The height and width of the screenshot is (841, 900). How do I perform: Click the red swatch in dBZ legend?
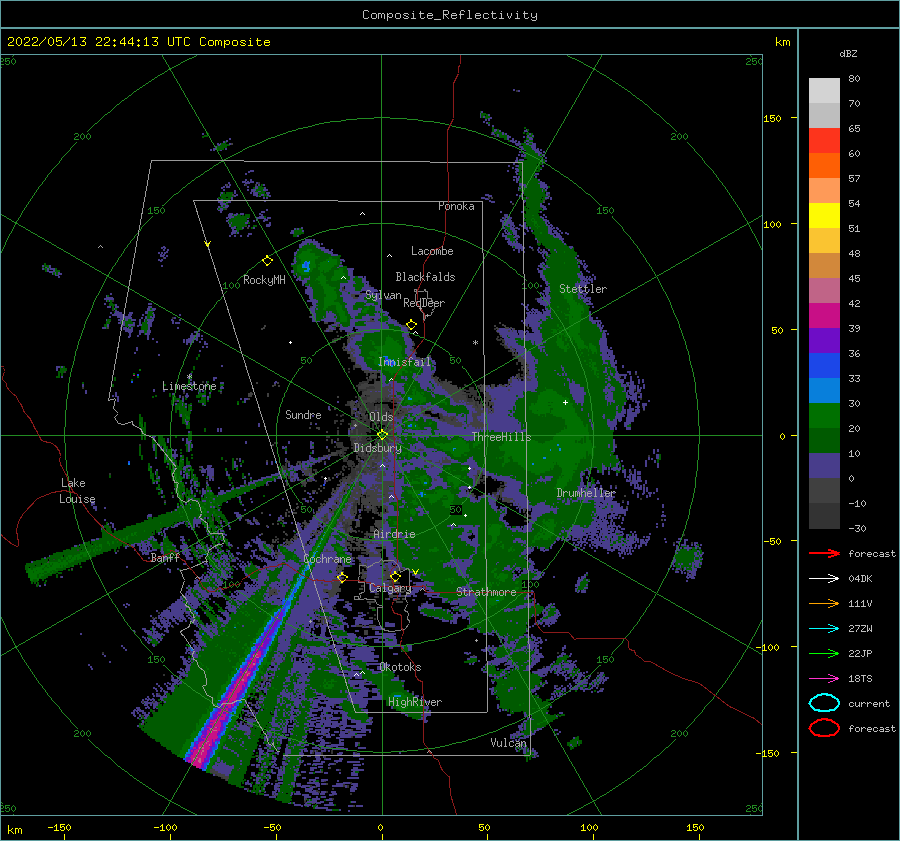pyautogui.click(x=824, y=141)
